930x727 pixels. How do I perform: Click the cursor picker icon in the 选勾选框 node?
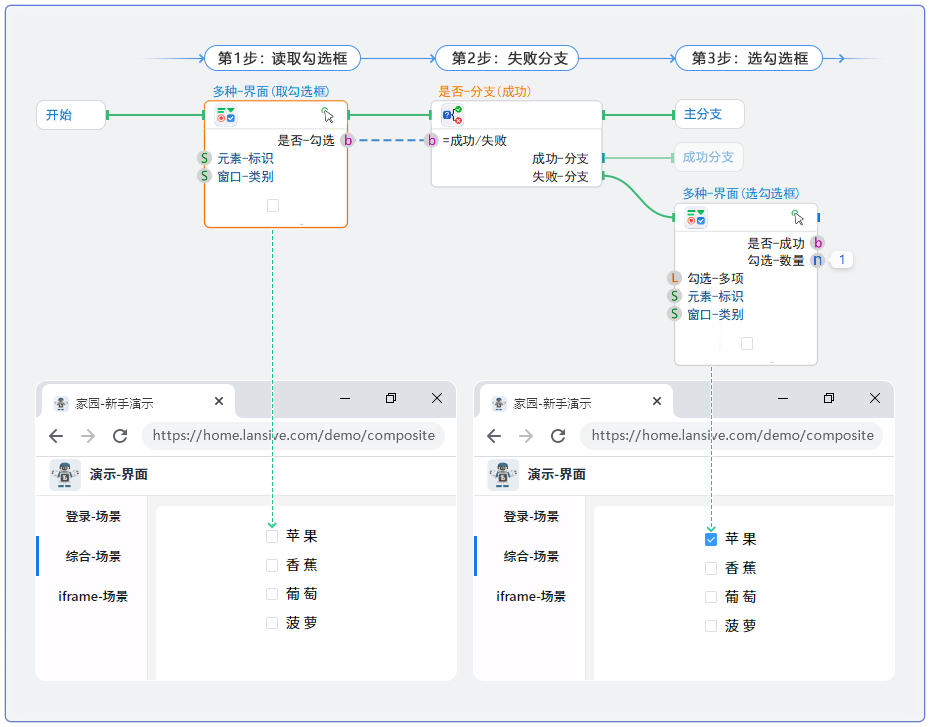pyautogui.click(x=798, y=218)
